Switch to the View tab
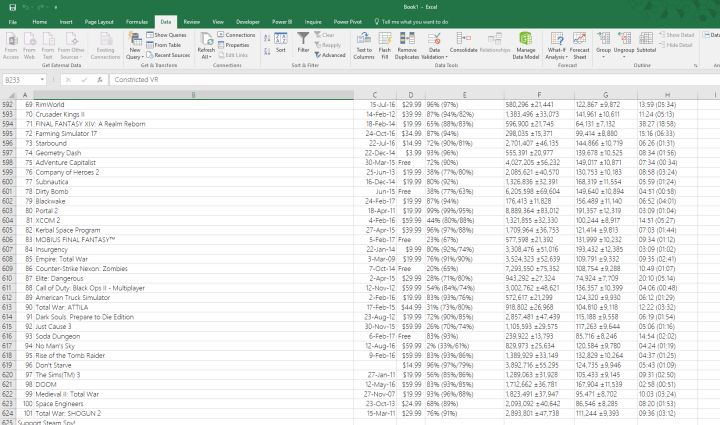The width and height of the screenshot is (720, 425). 218,22
